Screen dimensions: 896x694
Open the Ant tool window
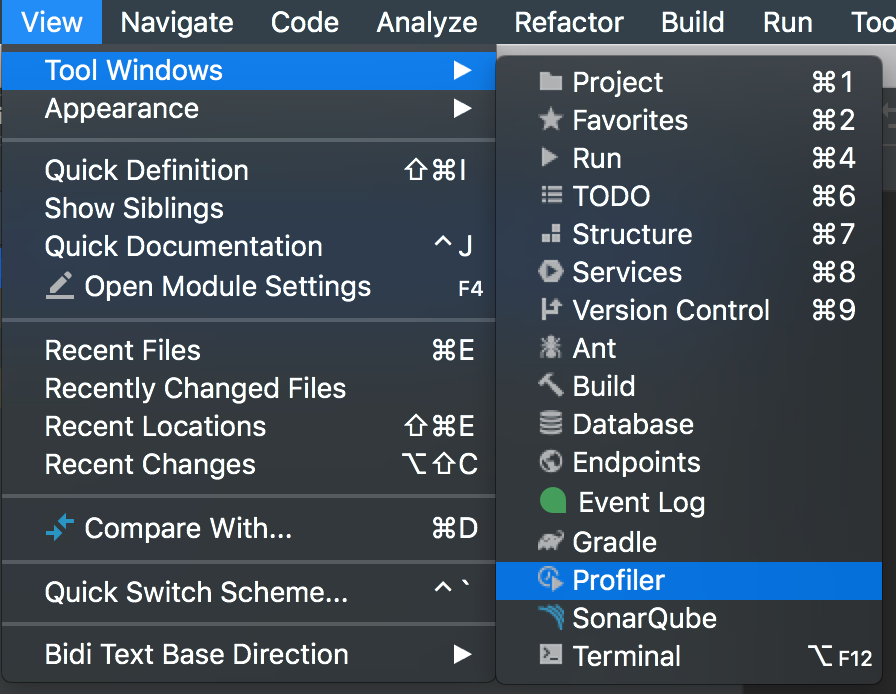click(689, 348)
